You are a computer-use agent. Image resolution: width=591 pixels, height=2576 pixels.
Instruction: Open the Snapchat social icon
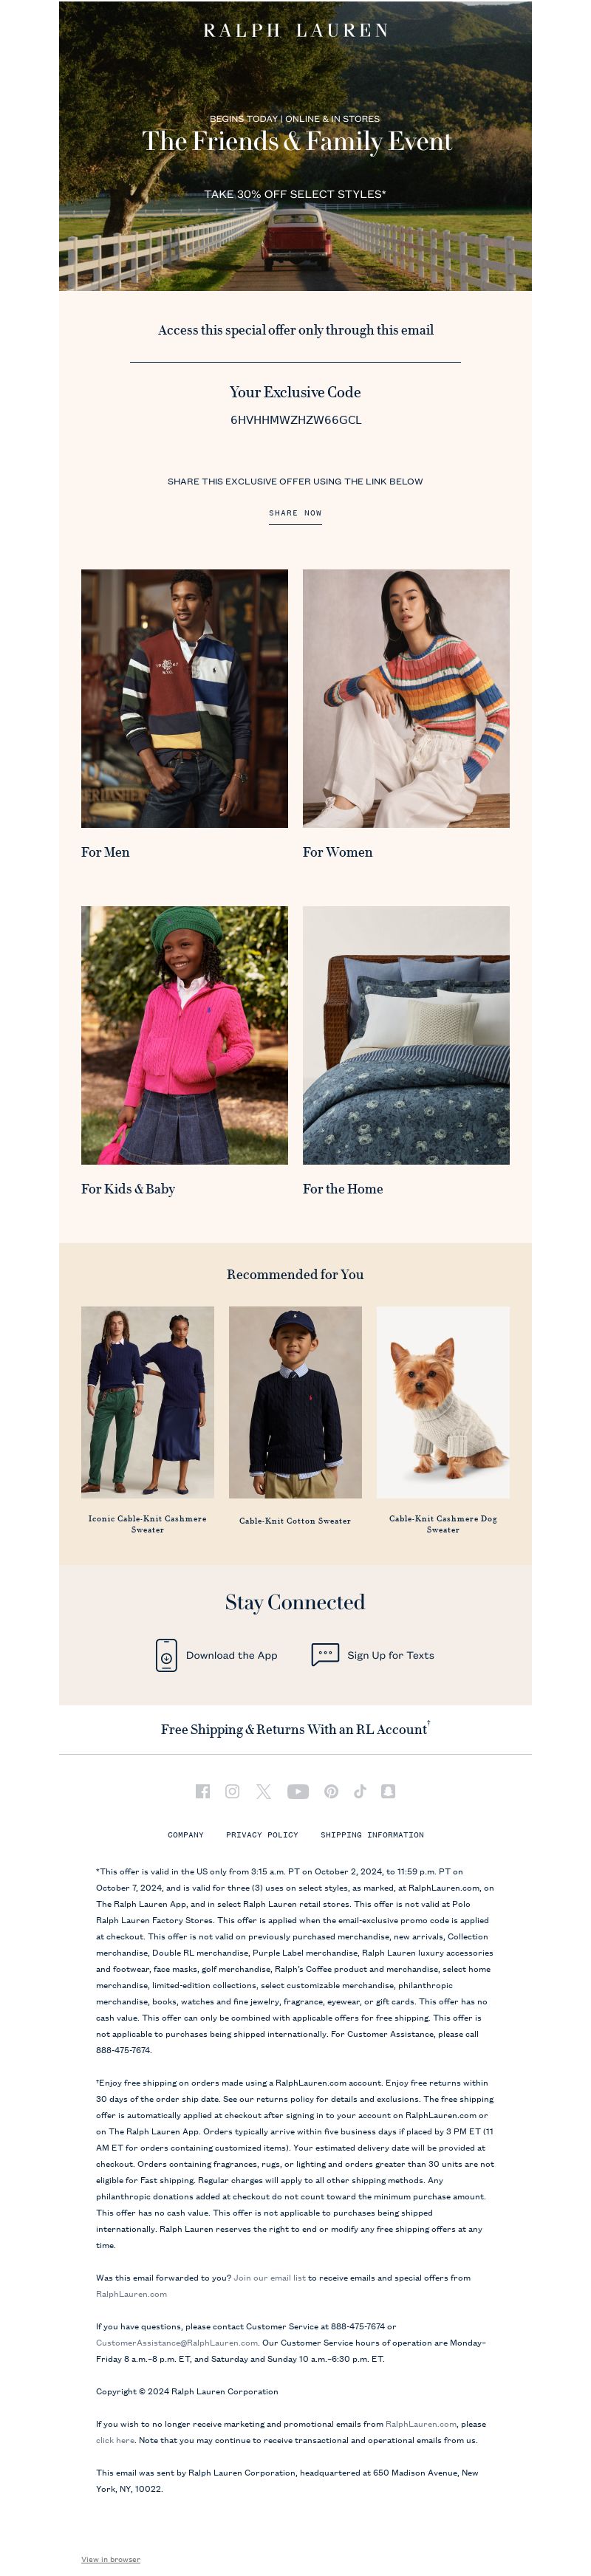tap(388, 1791)
